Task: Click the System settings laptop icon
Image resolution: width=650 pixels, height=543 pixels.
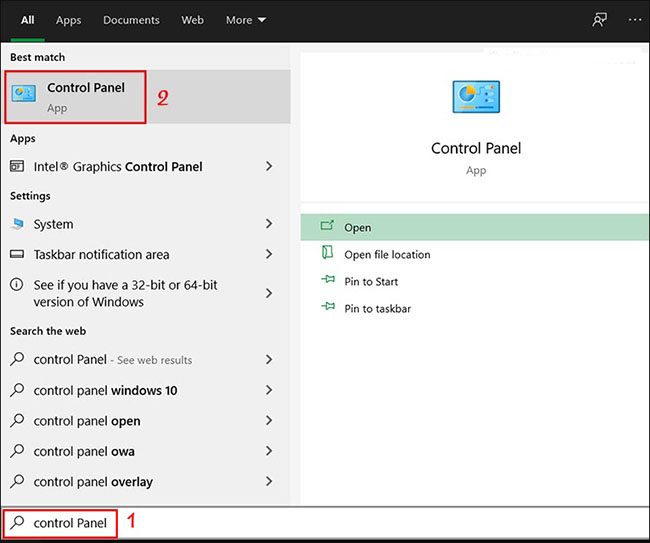Action: 17,224
